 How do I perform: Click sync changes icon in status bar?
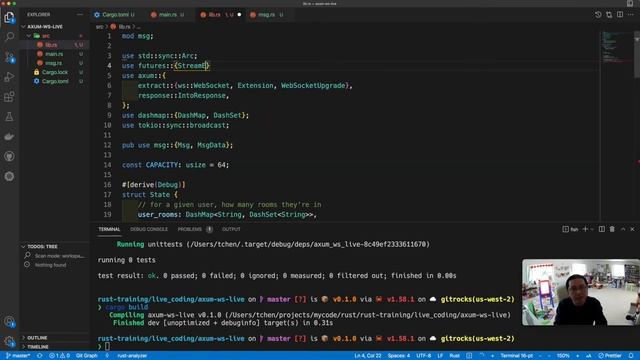[x=40, y=356]
